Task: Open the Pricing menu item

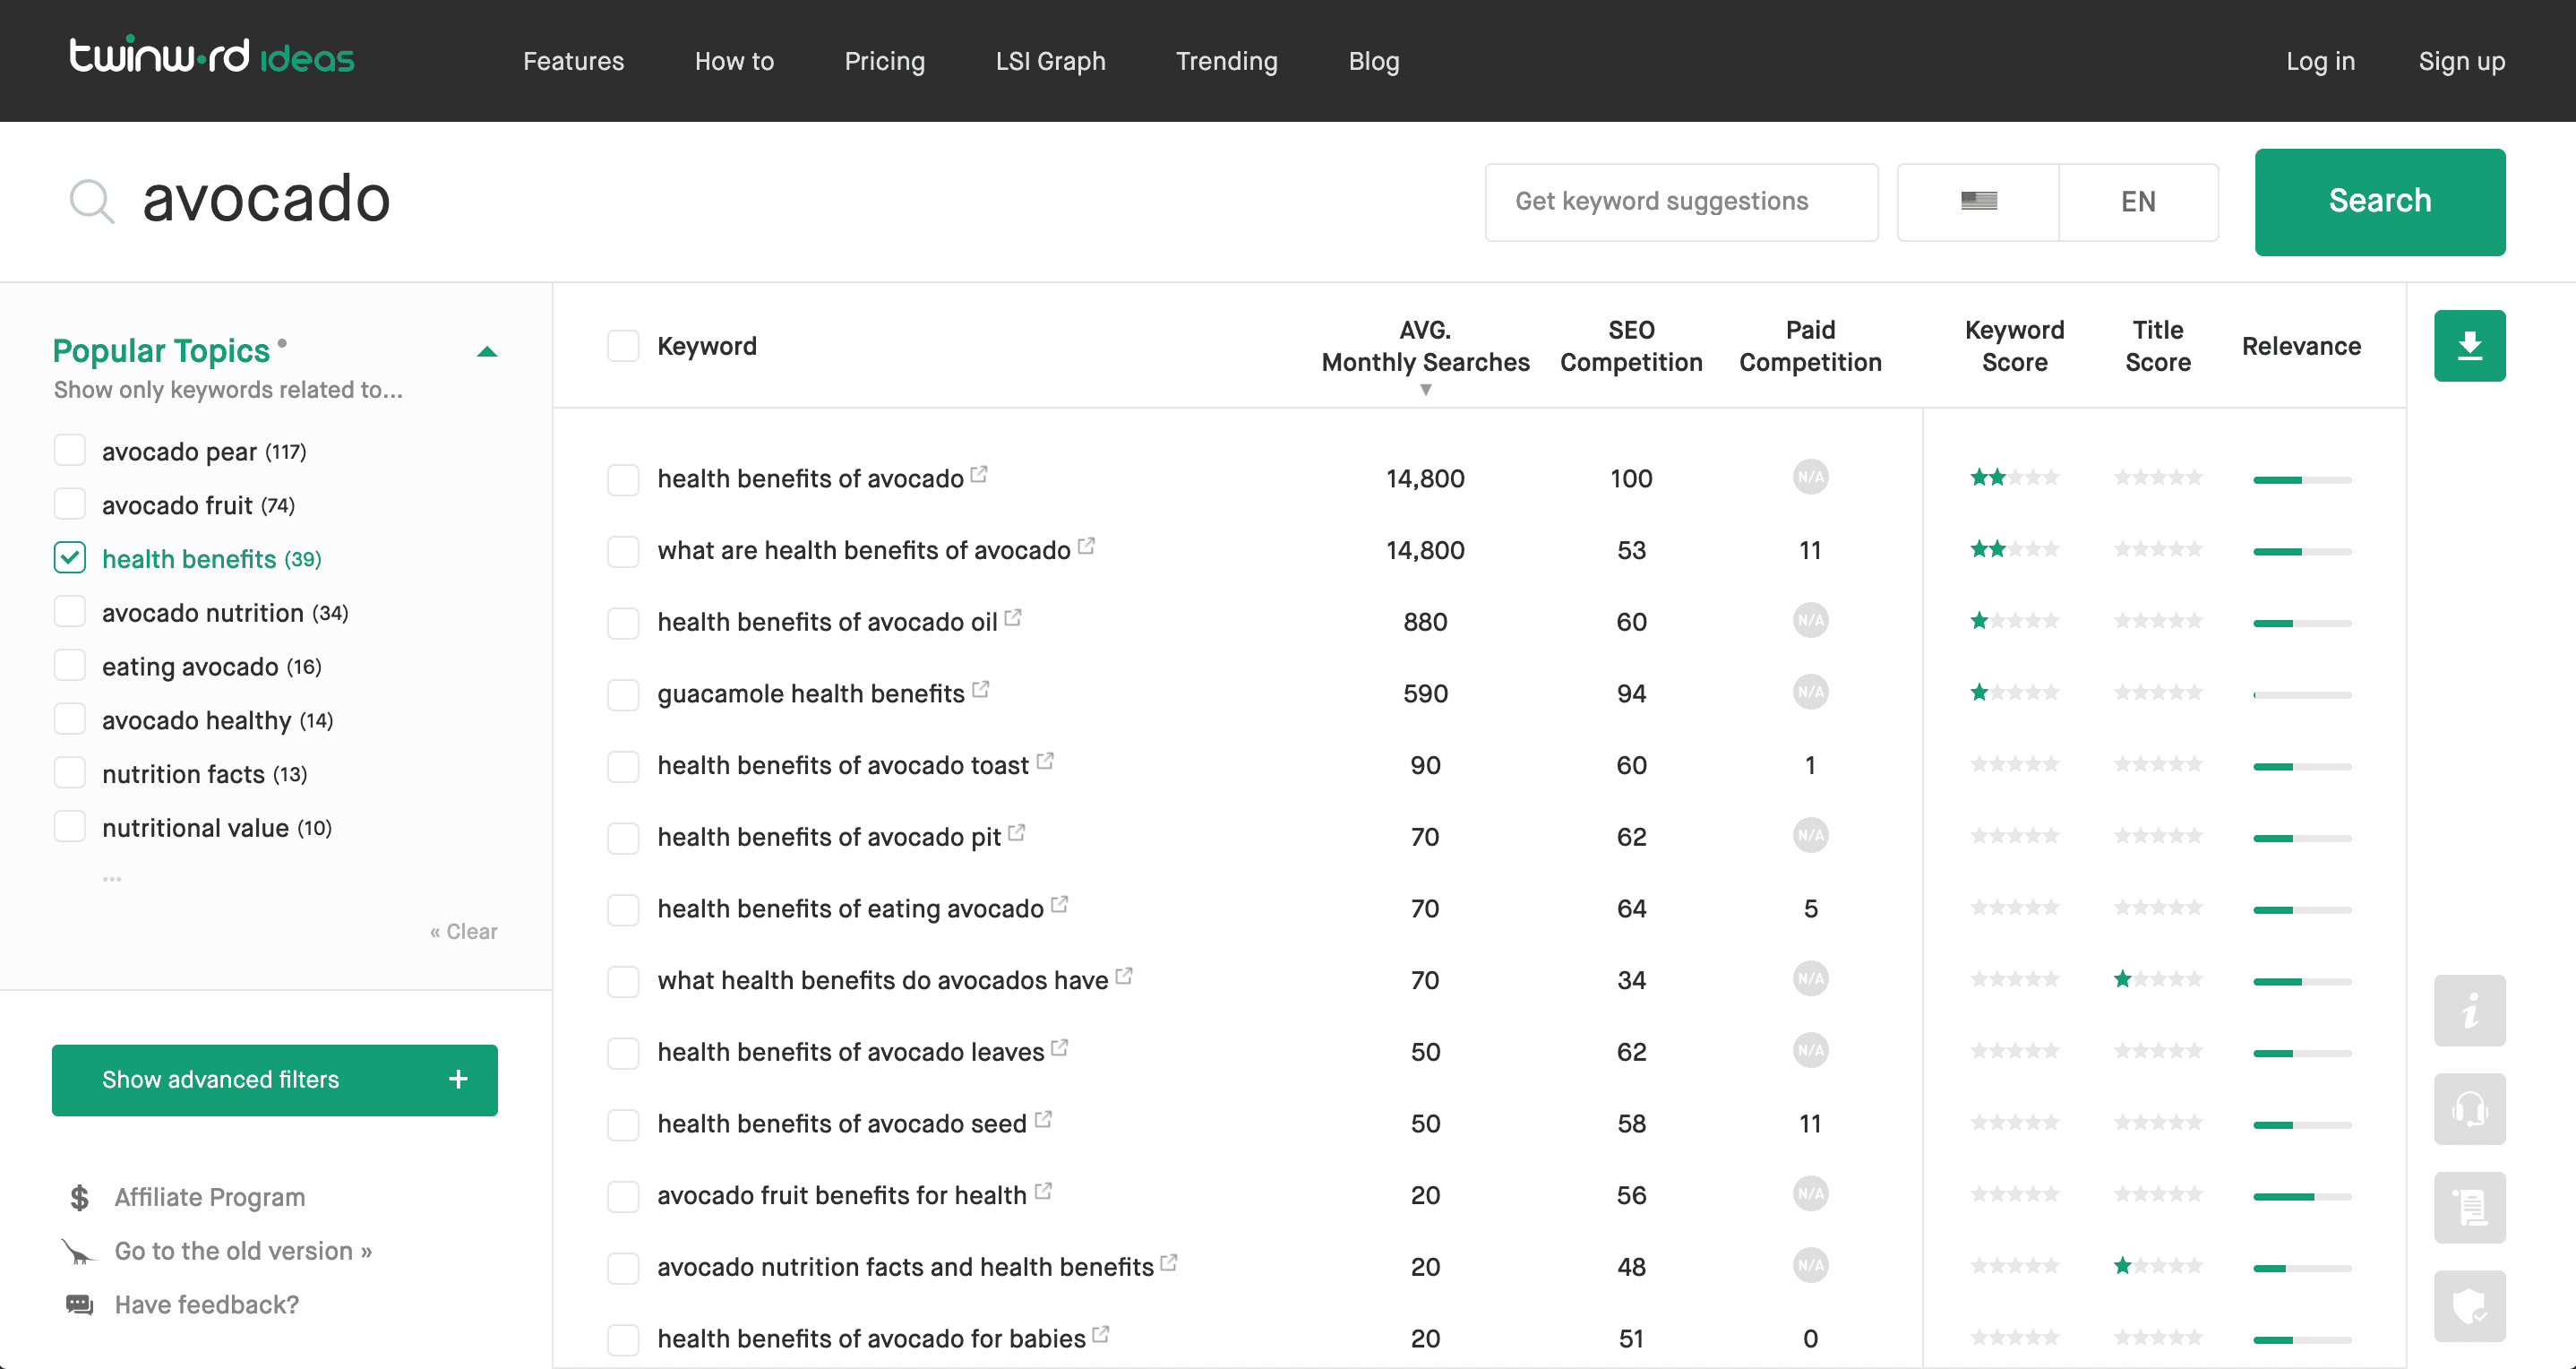Action: [x=884, y=61]
